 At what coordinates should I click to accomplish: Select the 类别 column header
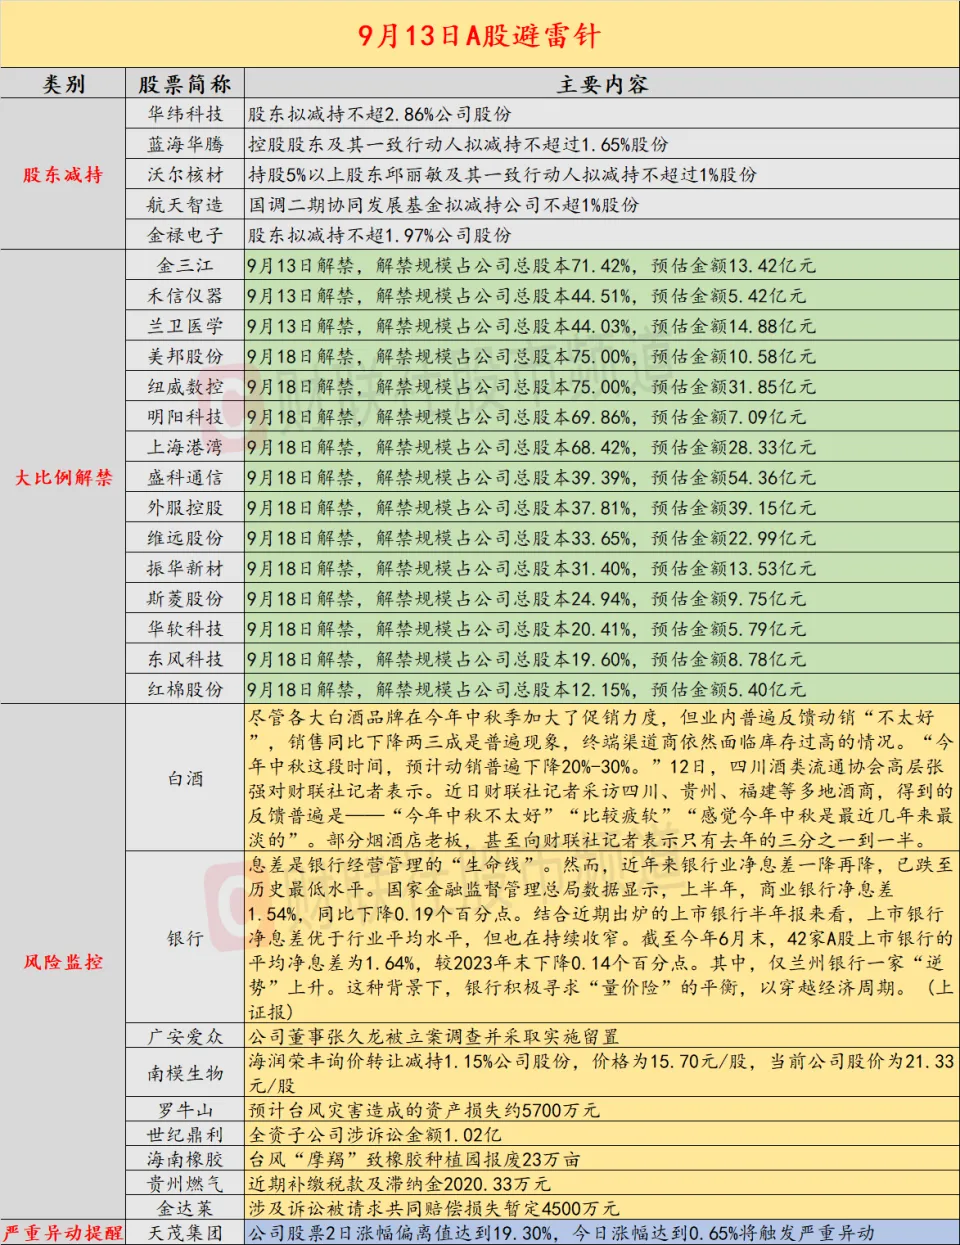coord(63,84)
